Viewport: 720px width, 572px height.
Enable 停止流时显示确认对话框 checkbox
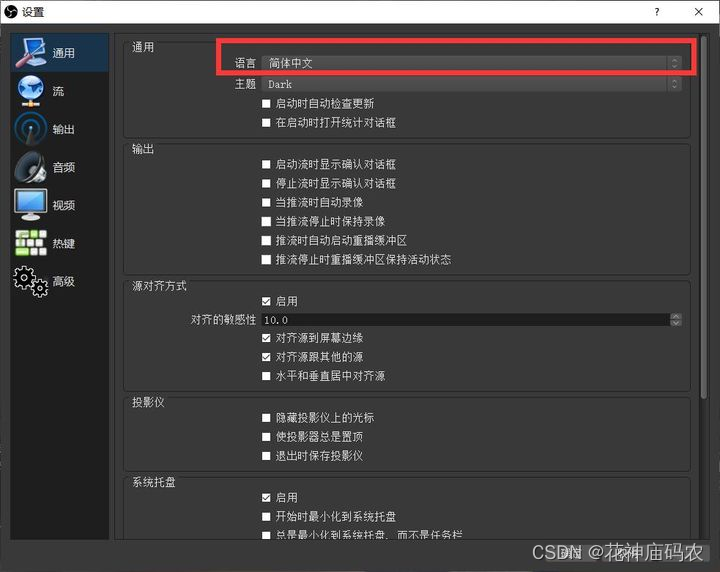tap(266, 184)
